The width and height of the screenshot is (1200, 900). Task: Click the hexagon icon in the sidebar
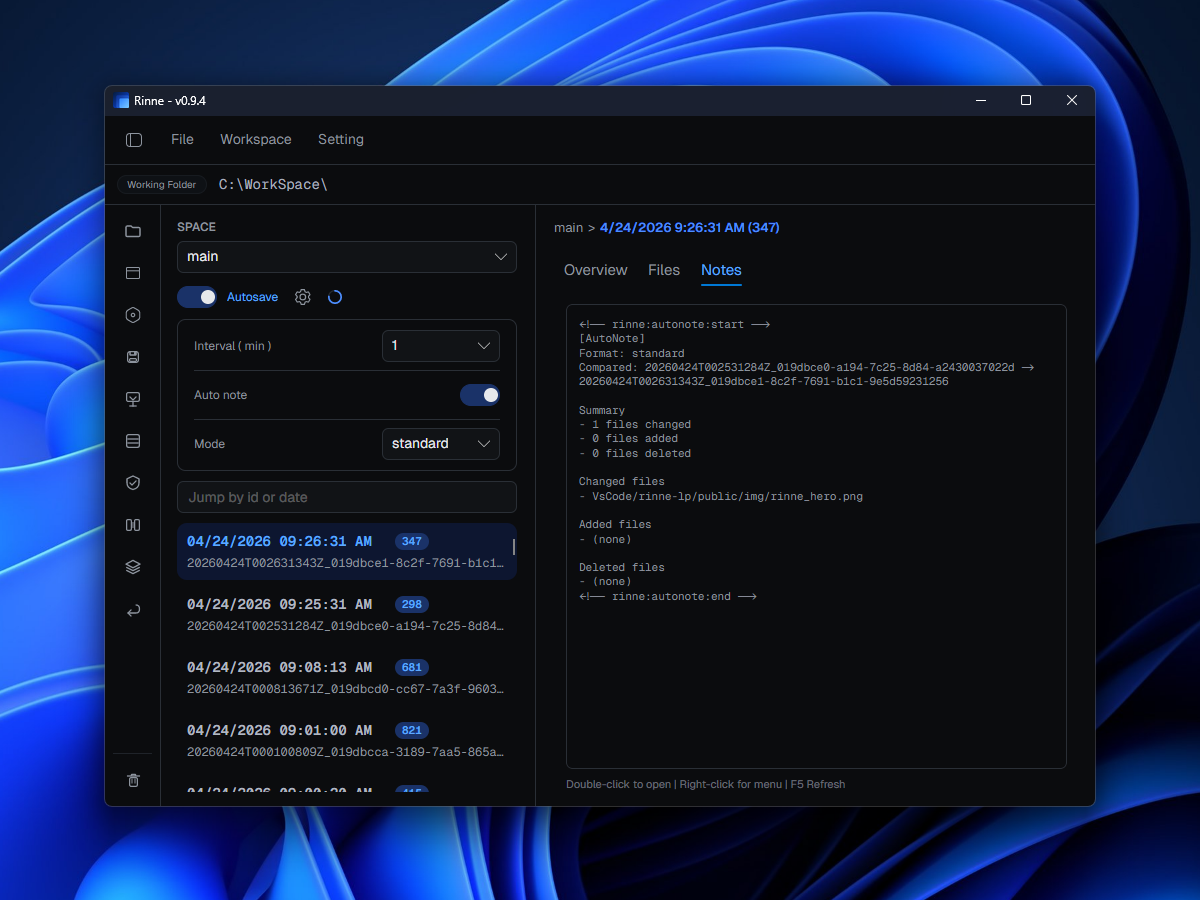click(133, 315)
